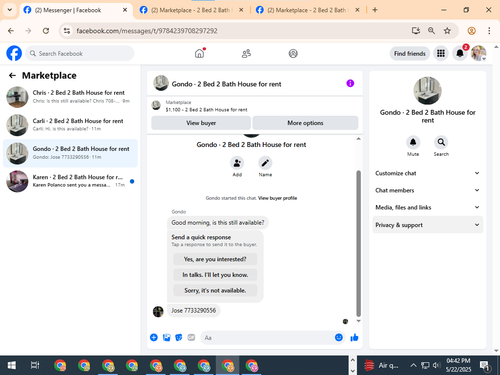Open the Facebook logo home link
The image size is (500, 375).
tap(14, 53)
